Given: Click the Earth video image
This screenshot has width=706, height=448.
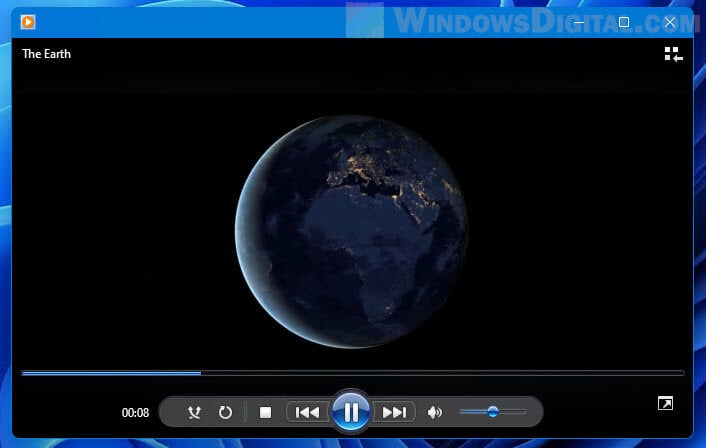Looking at the screenshot, I should (x=351, y=232).
